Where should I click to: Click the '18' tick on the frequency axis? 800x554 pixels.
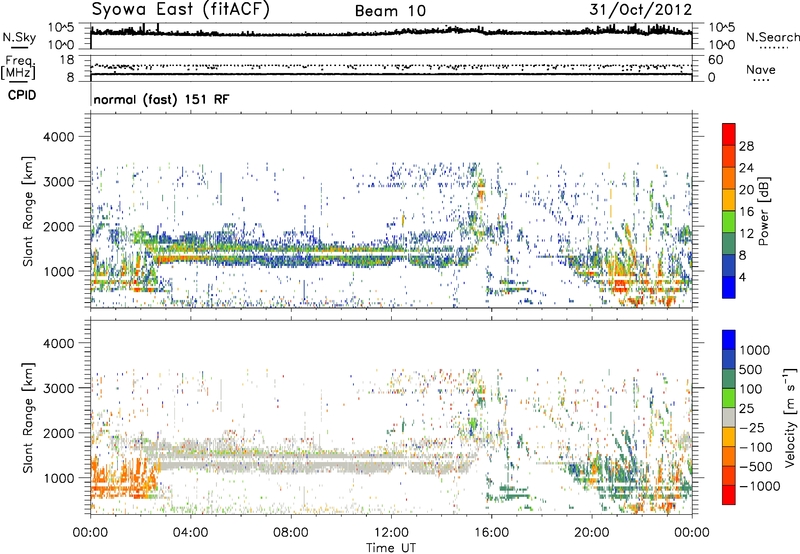pyautogui.click(x=67, y=60)
